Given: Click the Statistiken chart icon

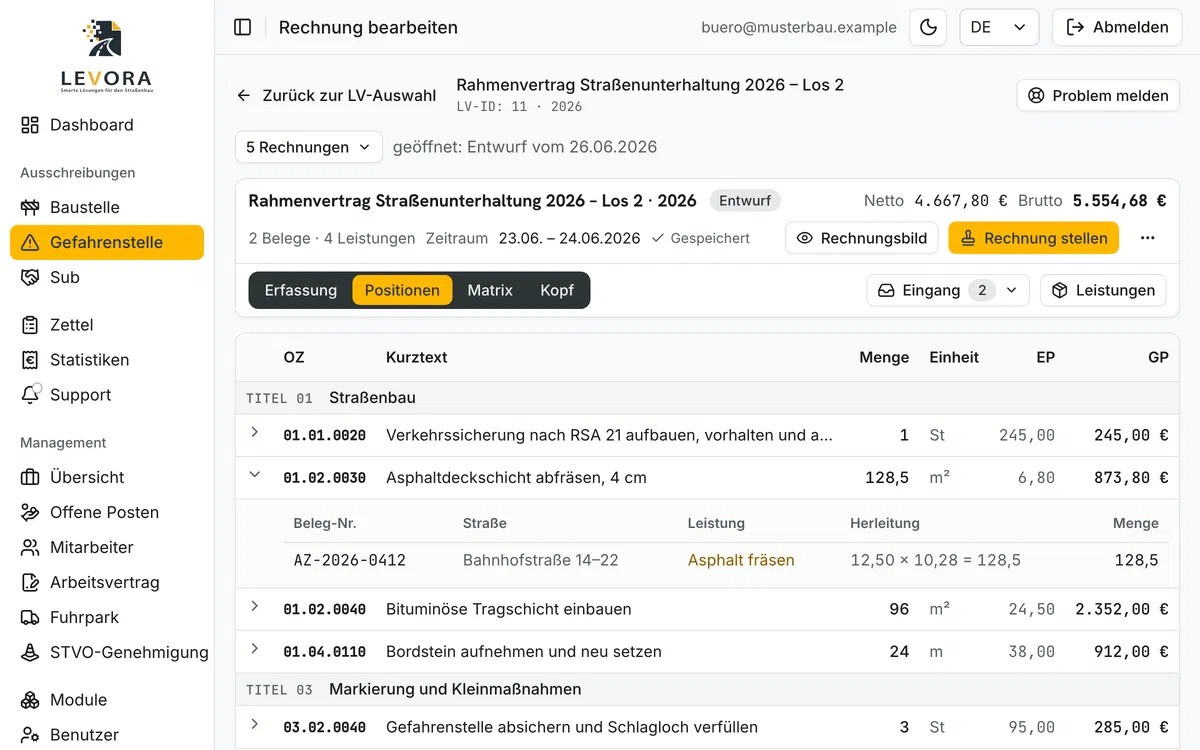Looking at the screenshot, I should [30, 360].
